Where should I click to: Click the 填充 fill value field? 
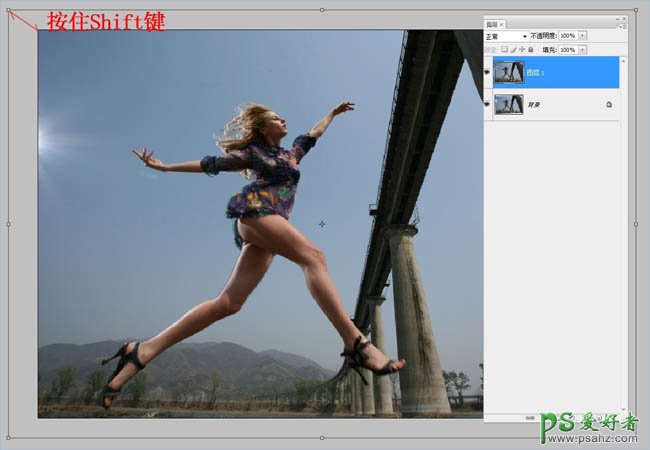(x=567, y=49)
